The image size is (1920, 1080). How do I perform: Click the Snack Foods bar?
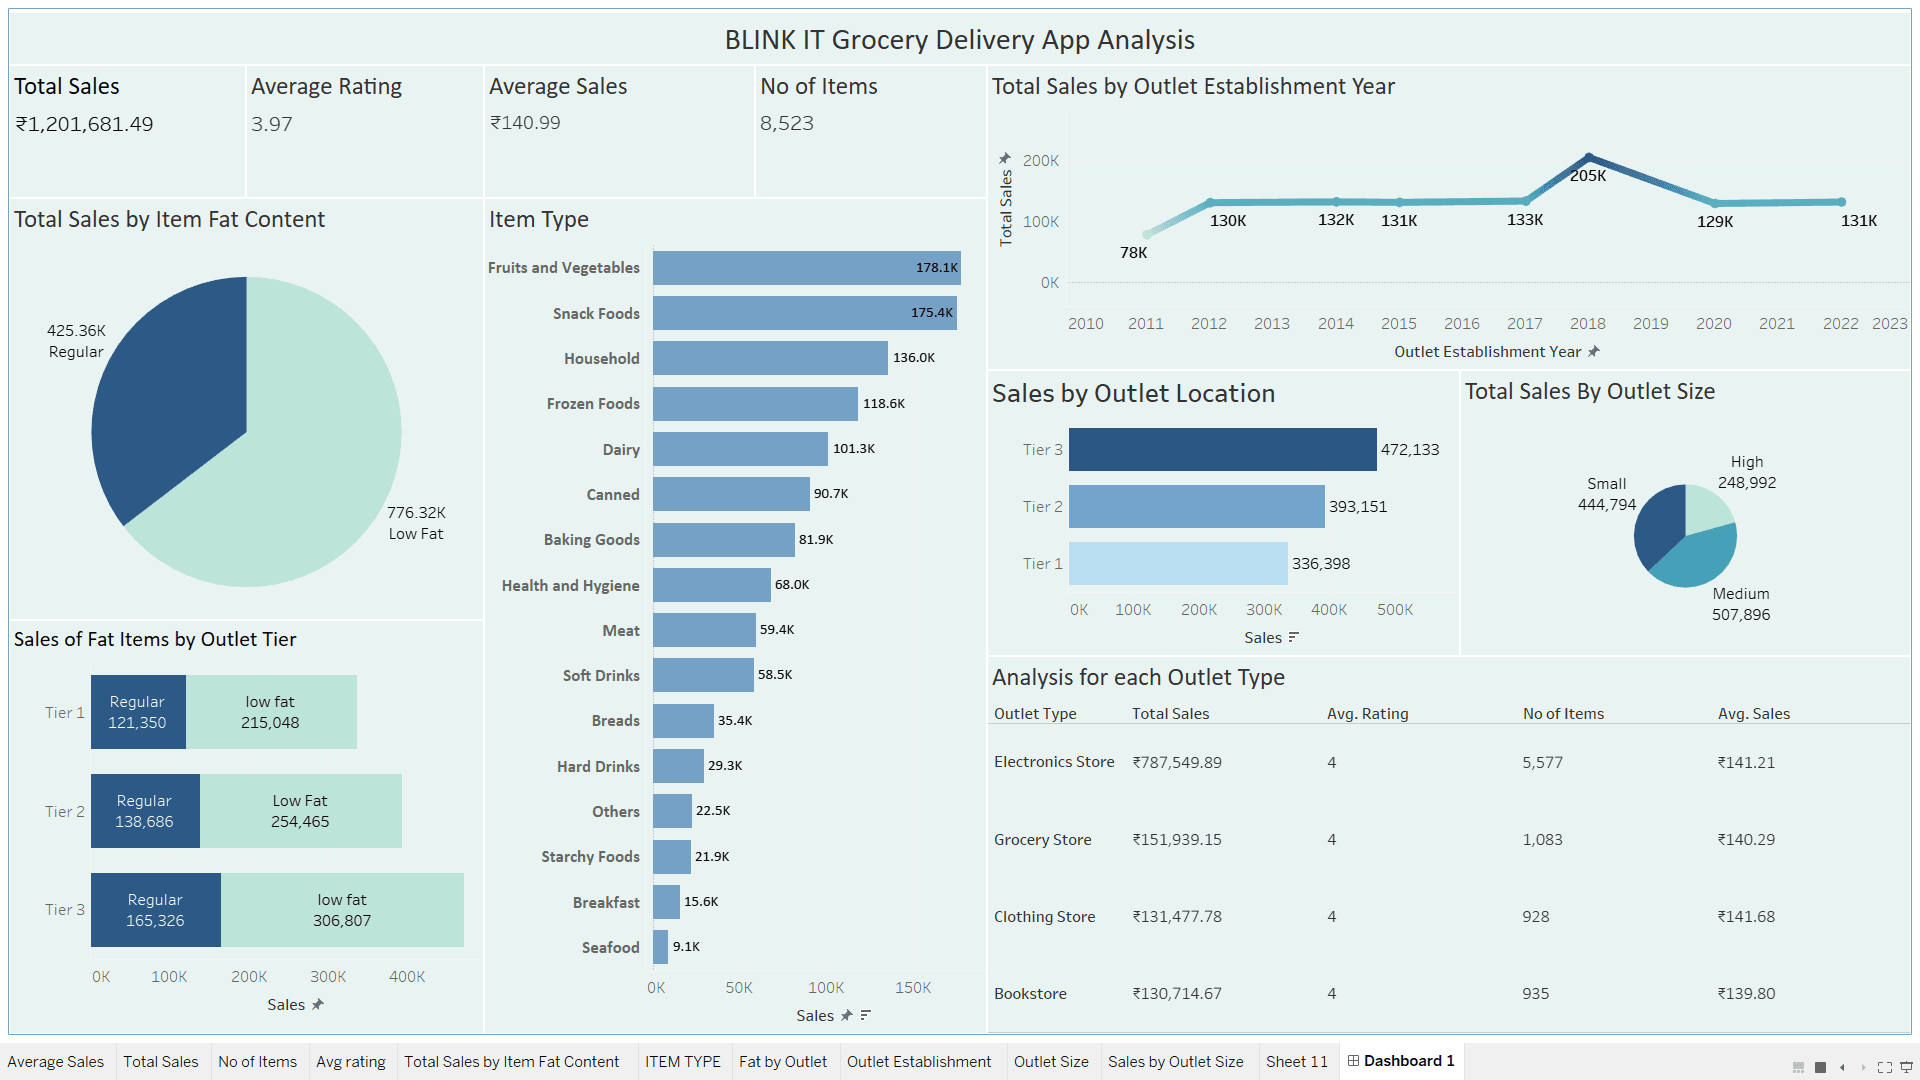[805, 313]
